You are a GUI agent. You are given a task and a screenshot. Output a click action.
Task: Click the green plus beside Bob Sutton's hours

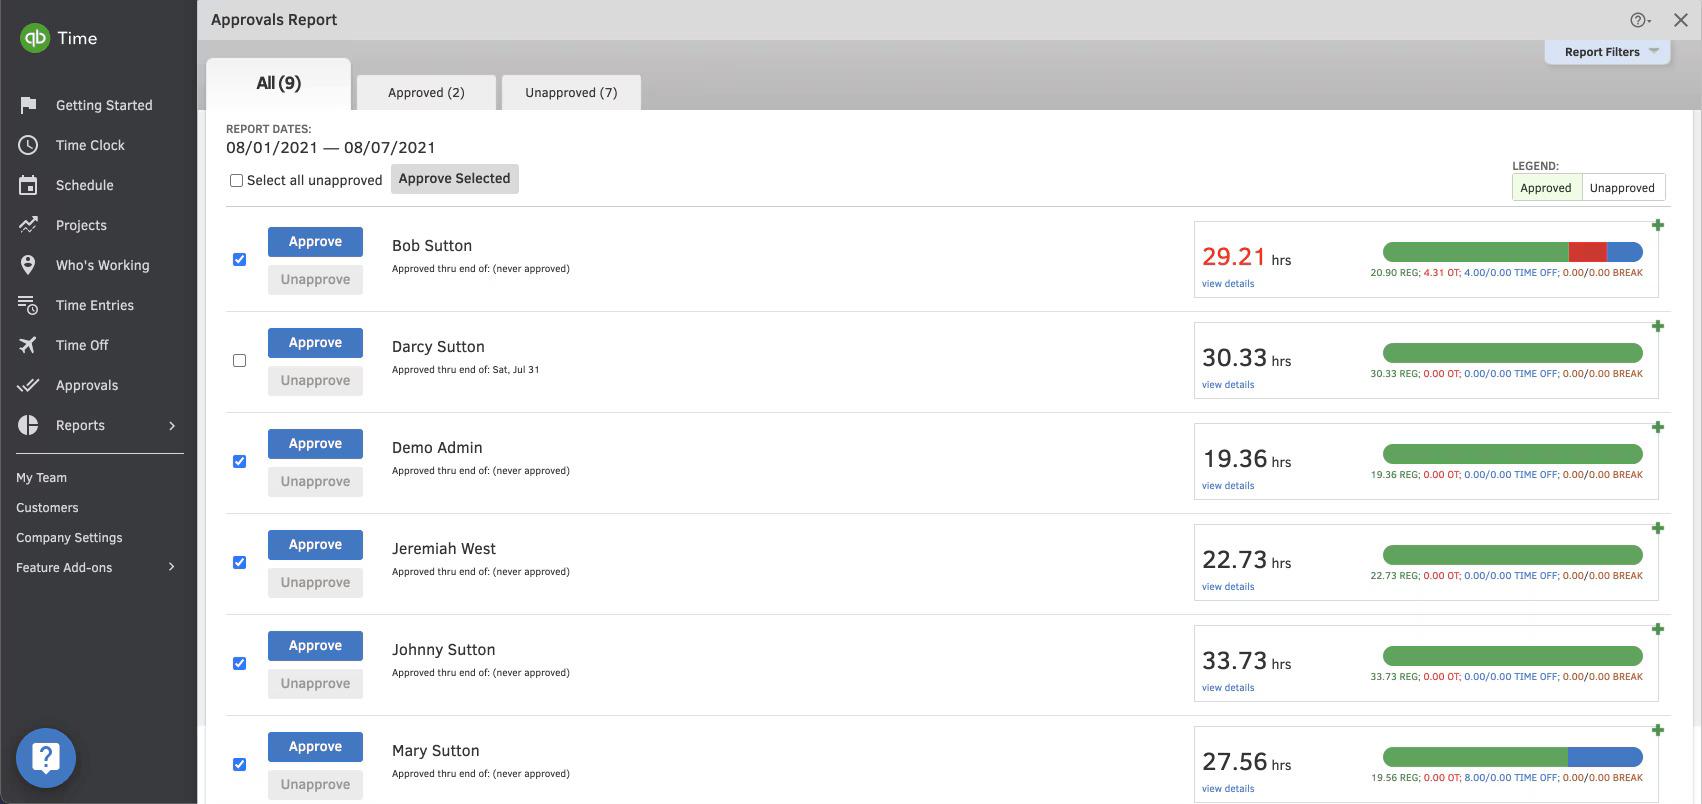click(x=1657, y=225)
